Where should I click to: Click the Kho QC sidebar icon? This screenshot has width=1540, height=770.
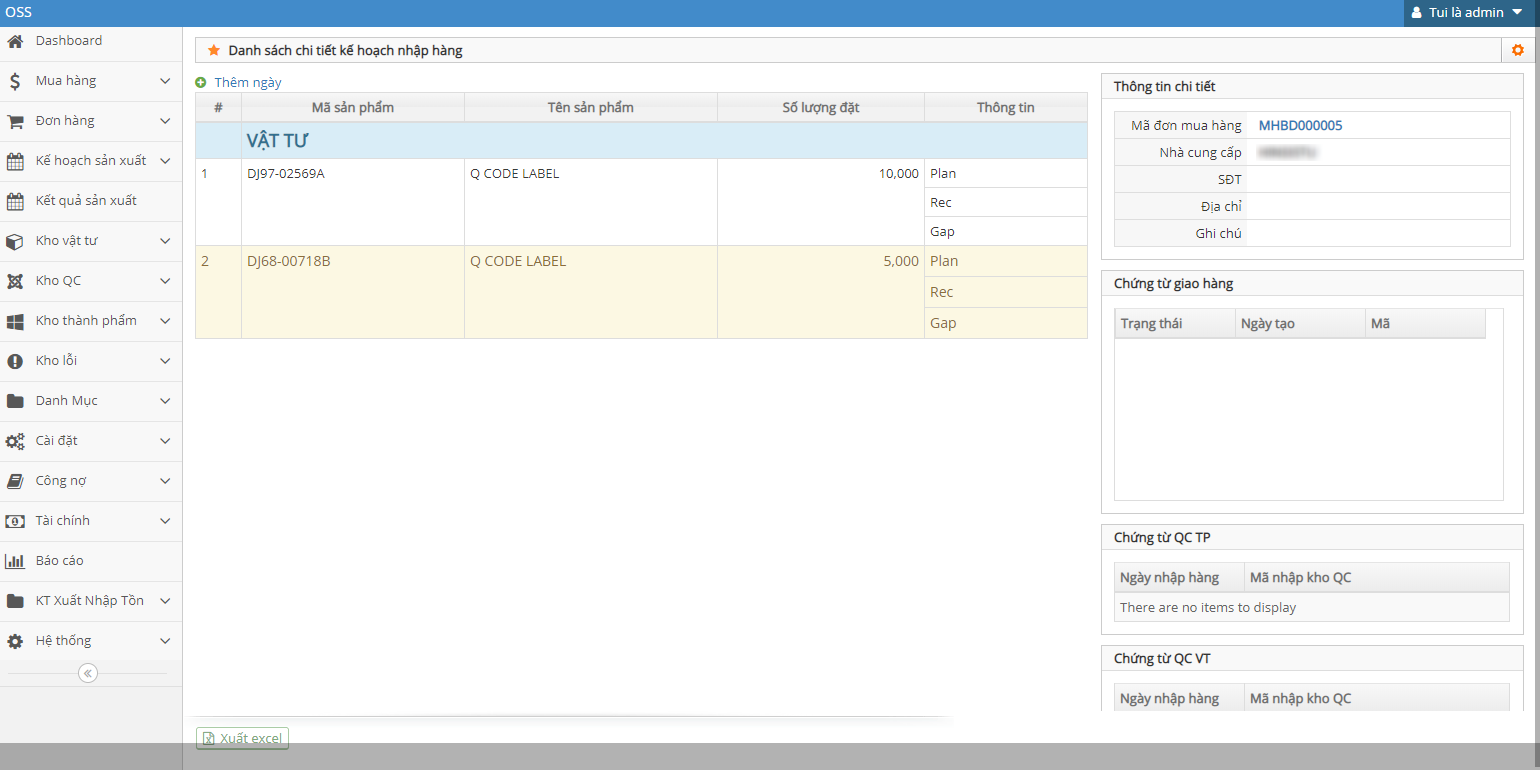[15, 281]
